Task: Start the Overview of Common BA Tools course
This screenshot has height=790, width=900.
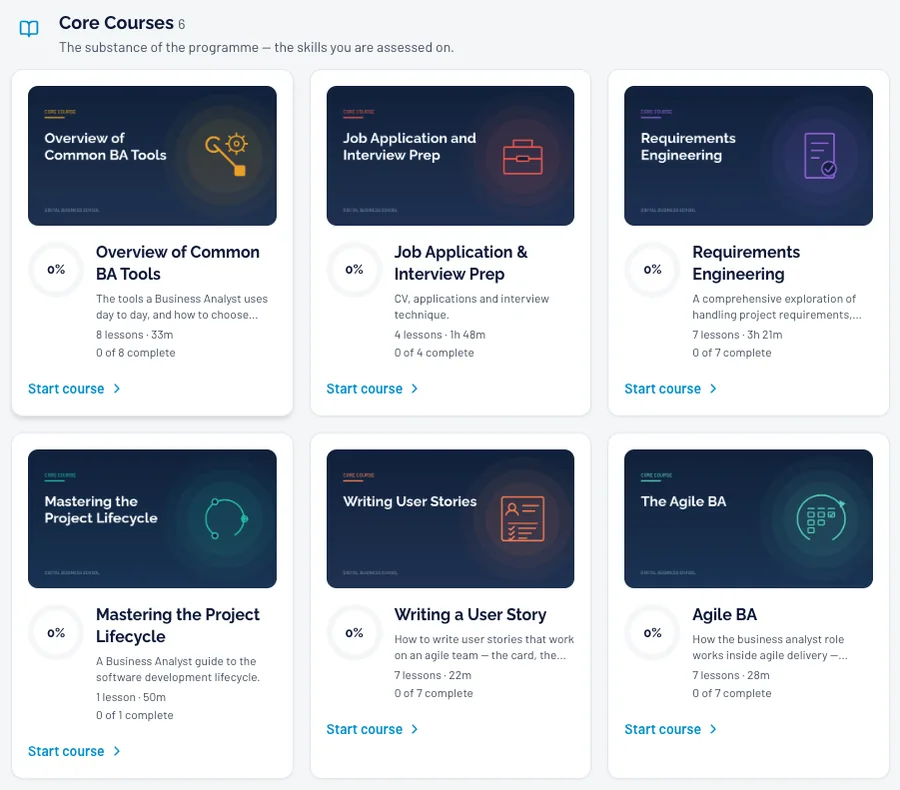Action: 75,389
